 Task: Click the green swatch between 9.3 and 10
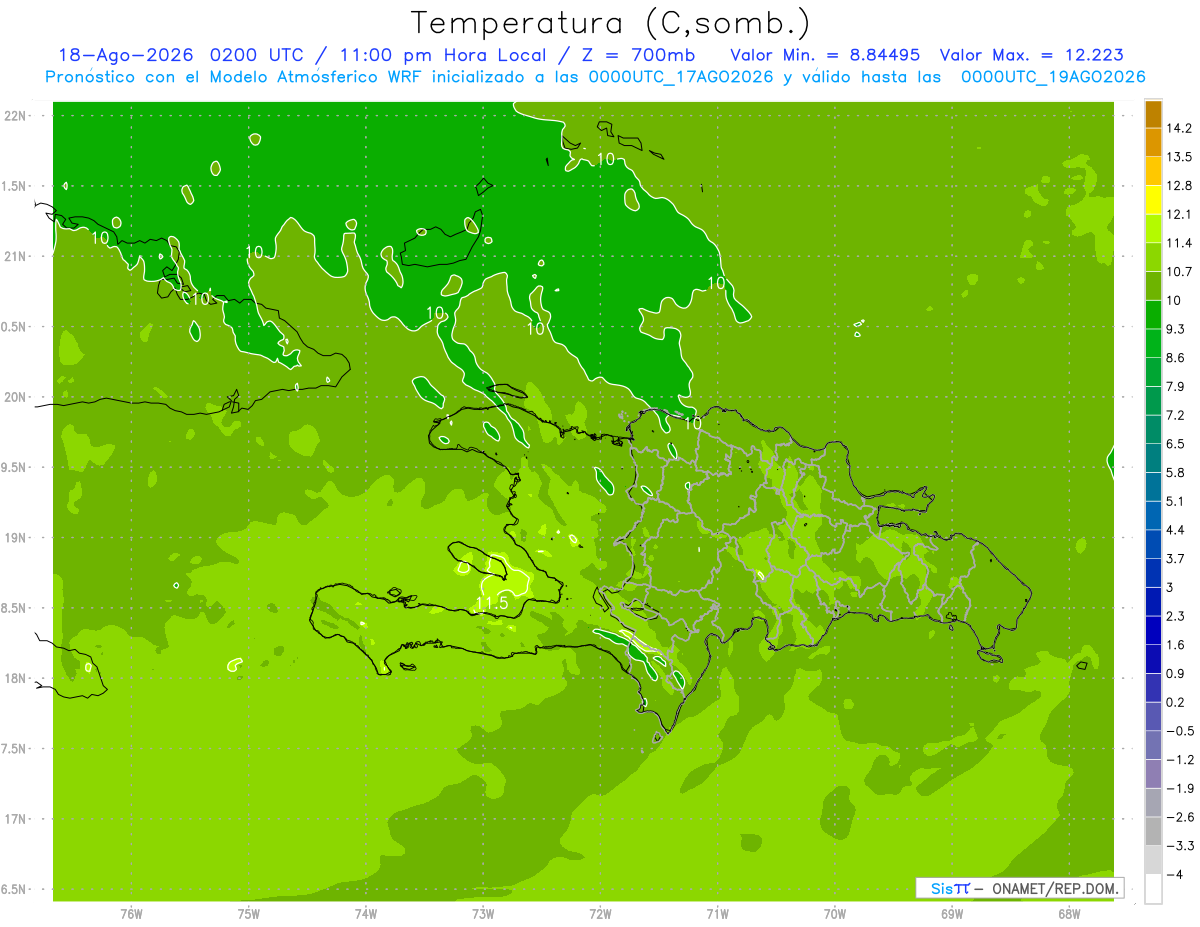[1153, 315]
